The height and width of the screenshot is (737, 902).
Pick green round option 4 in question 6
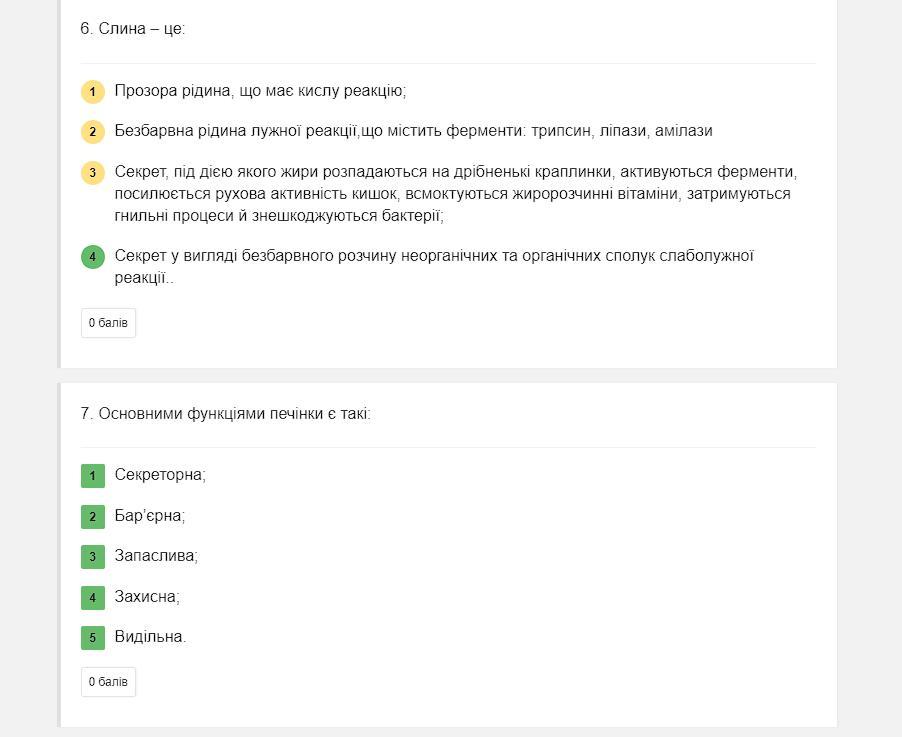93,257
